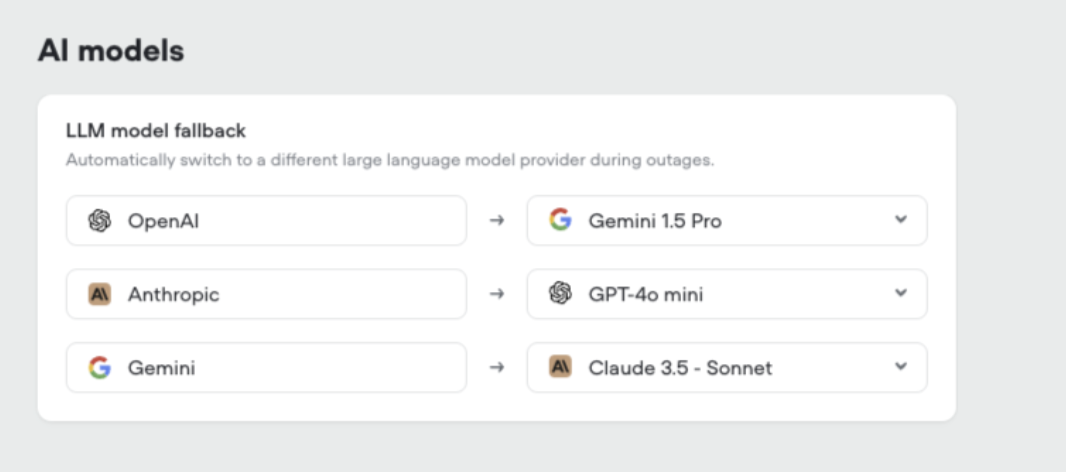Click the LLM model fallback section title
This screenshot has height=472, width=1066.
[156, 131]
